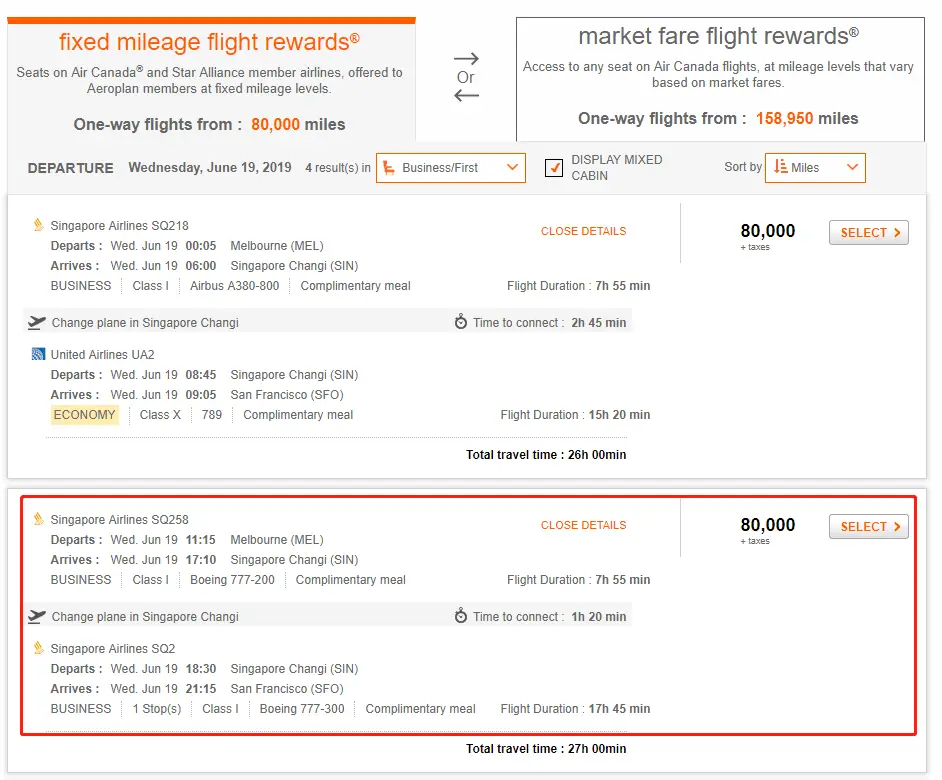
Task: Click the 789 aircraft label on UA2
Action: (212, 415)
